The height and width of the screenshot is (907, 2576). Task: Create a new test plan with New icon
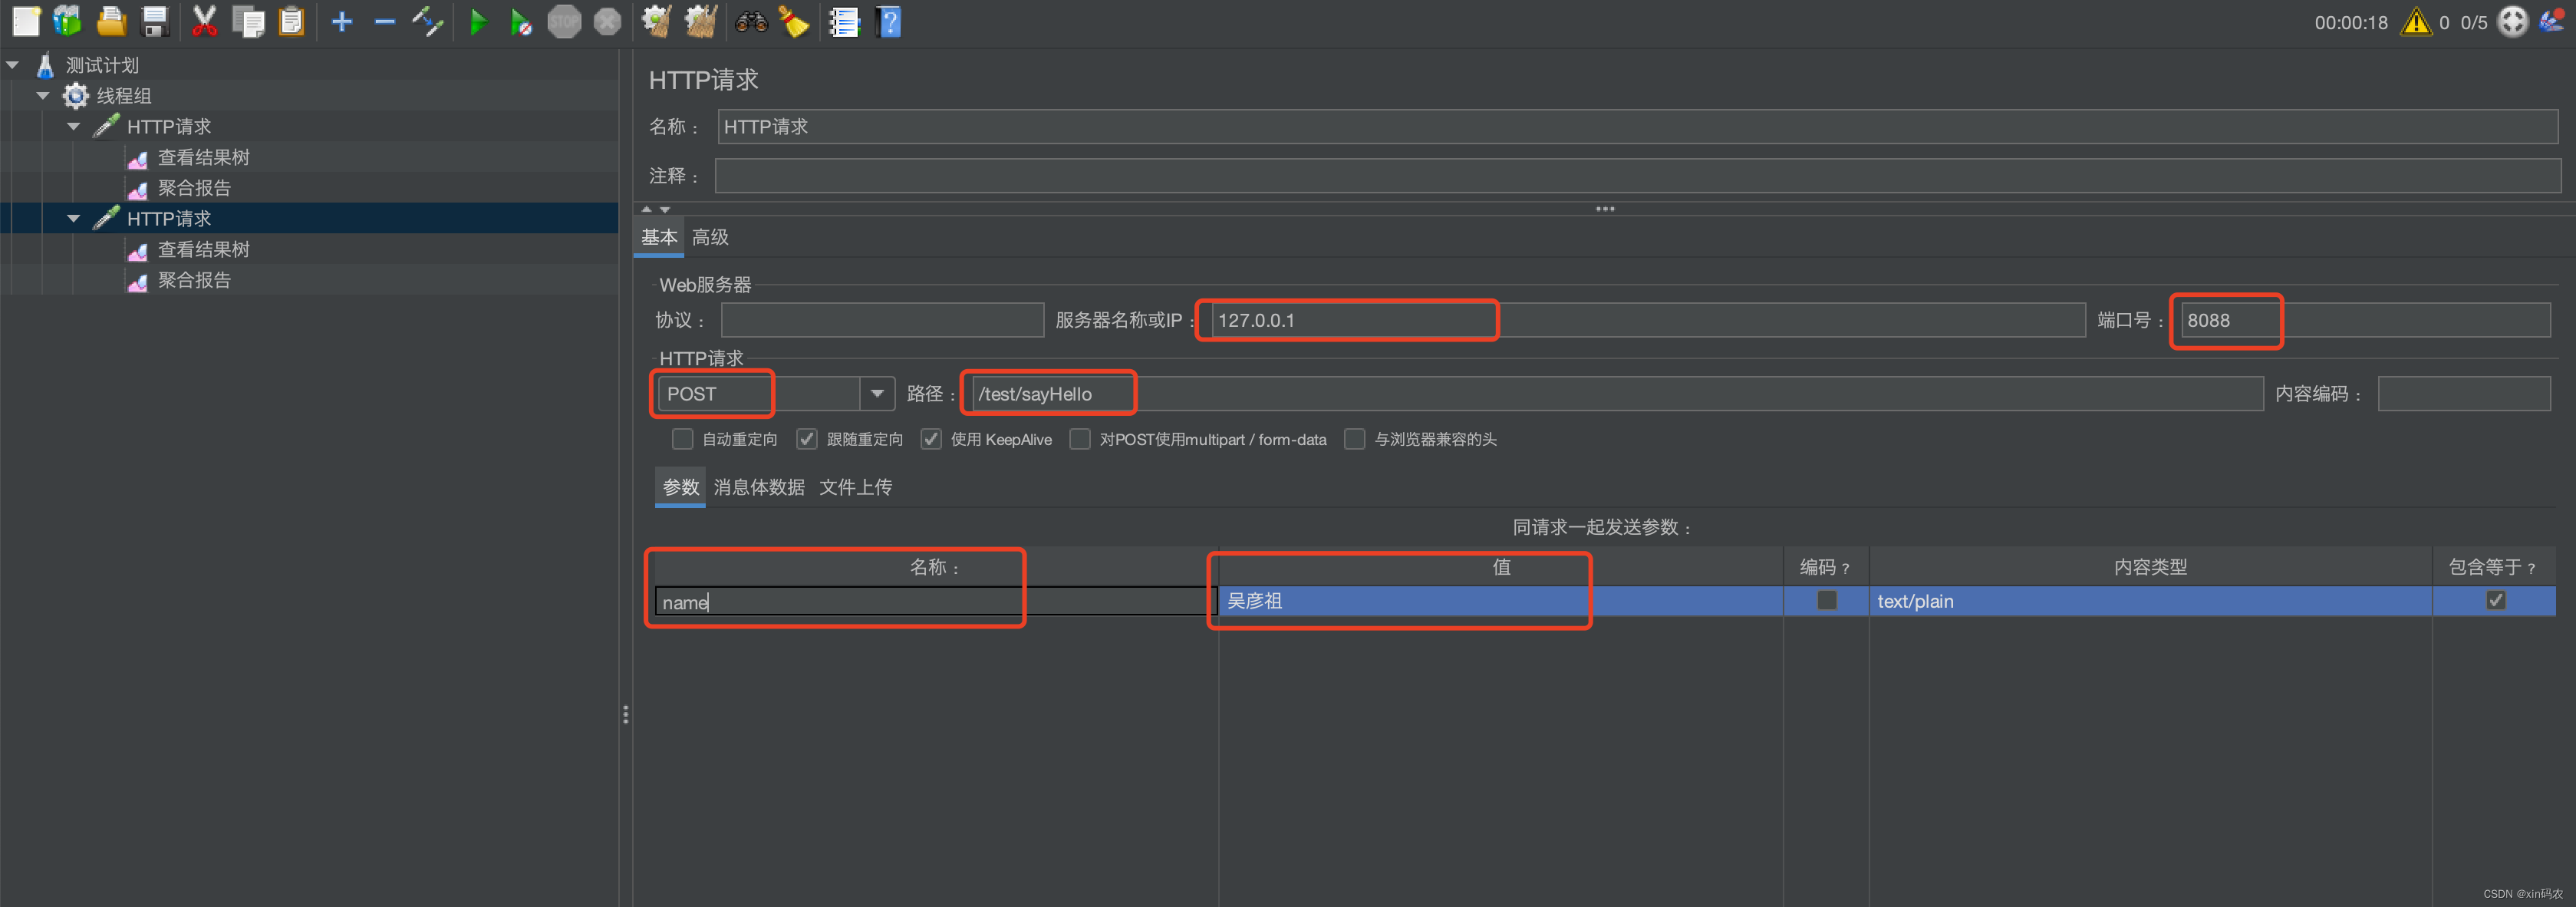click(26, 21)
